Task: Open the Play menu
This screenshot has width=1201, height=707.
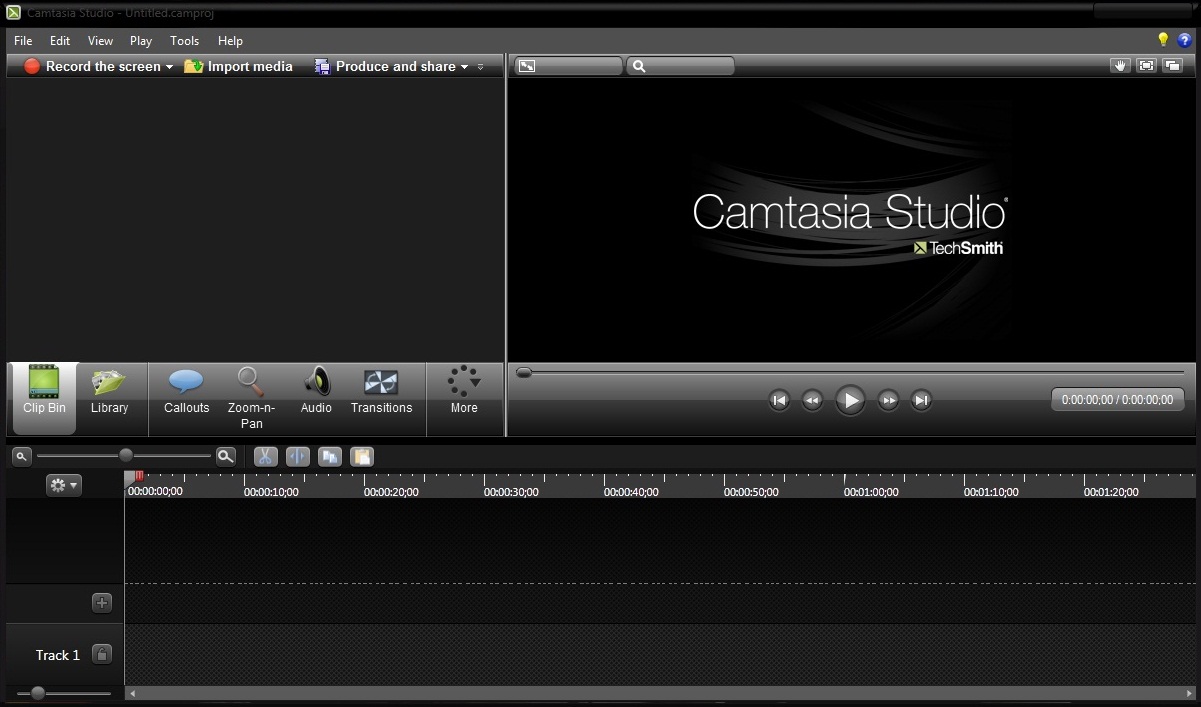Action: click(x=141, y=41)
